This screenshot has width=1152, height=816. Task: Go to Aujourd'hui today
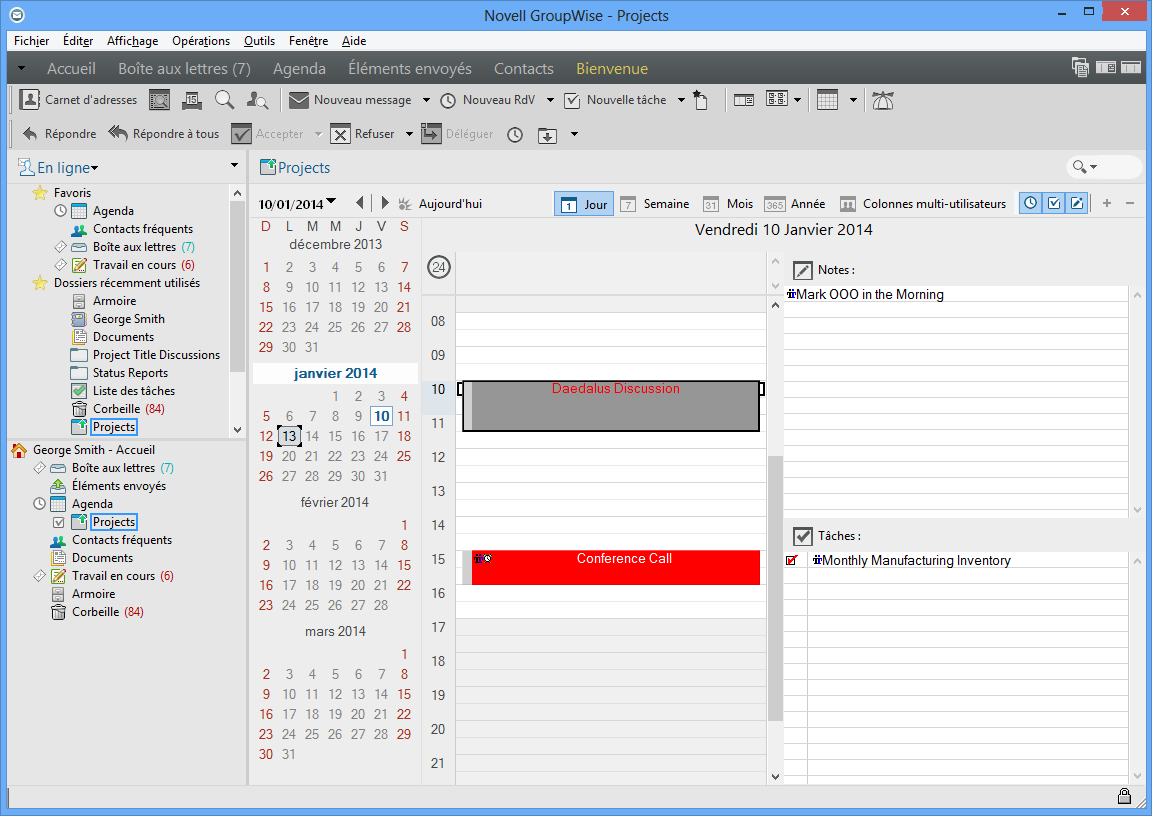click(442, 204)
